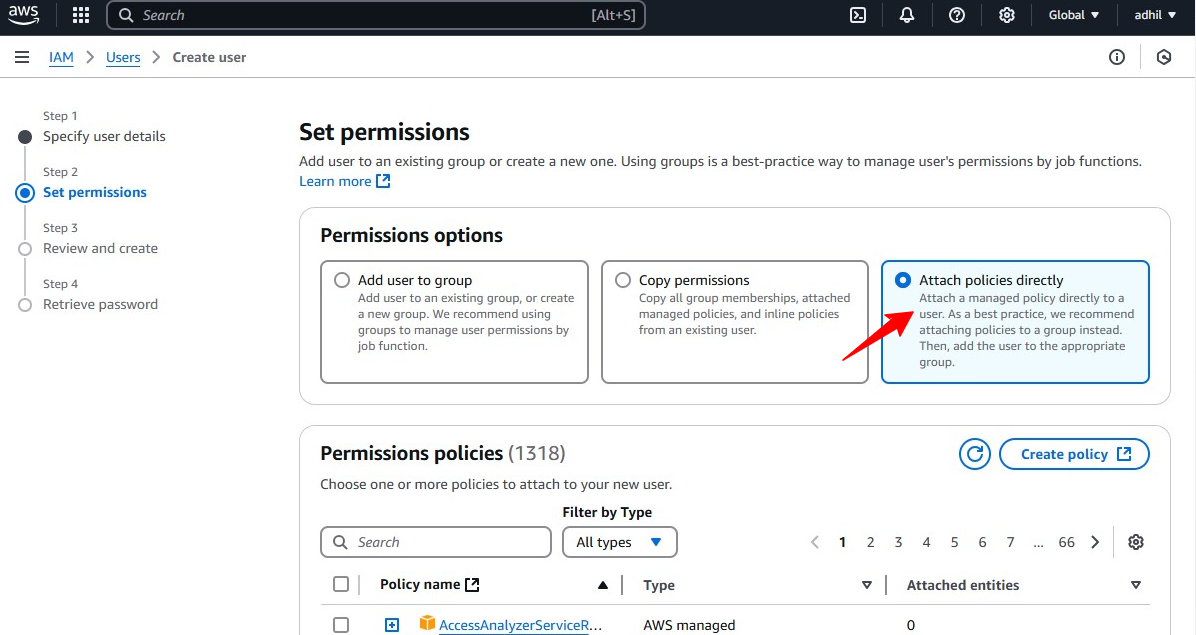Screen dimensions: 1196x635
Task: Open the policies table preferences gear
Action: point(1136,542)
